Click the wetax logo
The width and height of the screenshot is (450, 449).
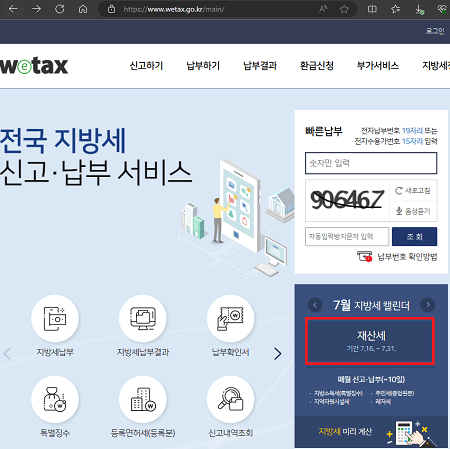tap(34, 66)
